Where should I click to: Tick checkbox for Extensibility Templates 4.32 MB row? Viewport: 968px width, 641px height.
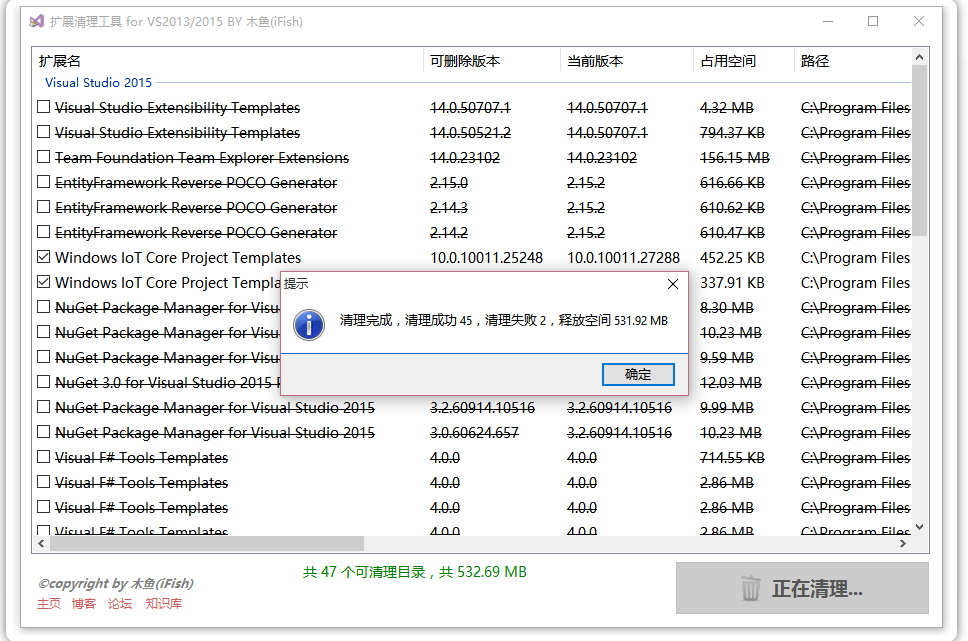click(x=43, y=107)
